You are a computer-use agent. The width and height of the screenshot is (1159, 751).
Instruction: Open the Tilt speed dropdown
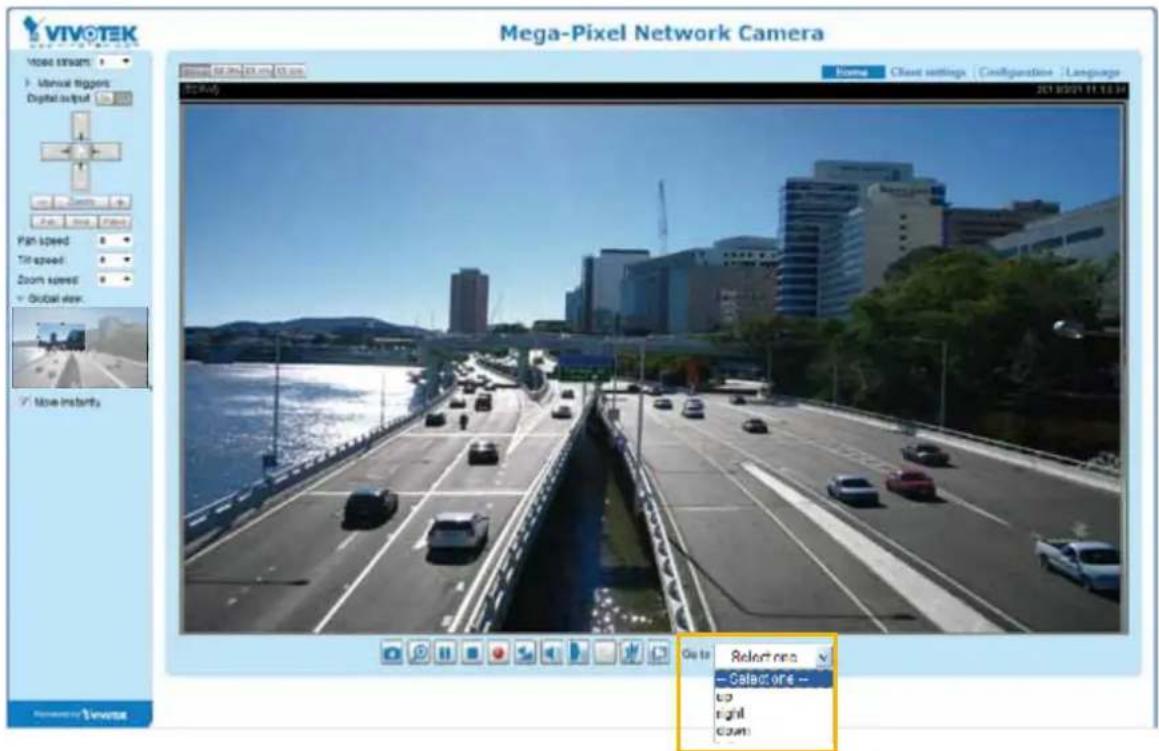click(115, 259)
